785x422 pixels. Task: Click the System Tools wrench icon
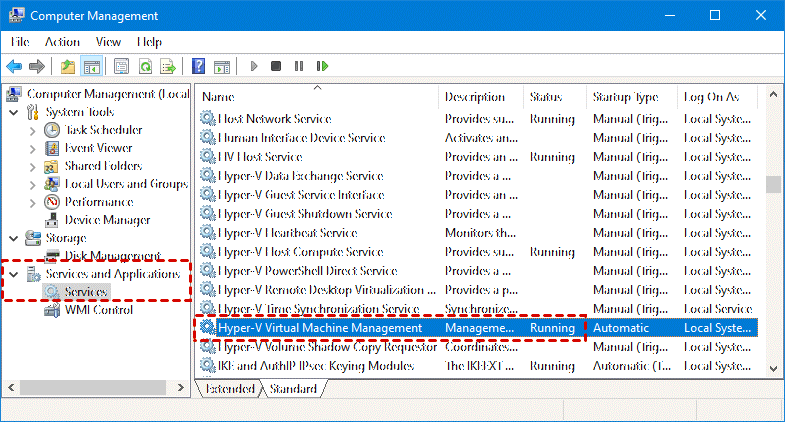tap(33, 112)
